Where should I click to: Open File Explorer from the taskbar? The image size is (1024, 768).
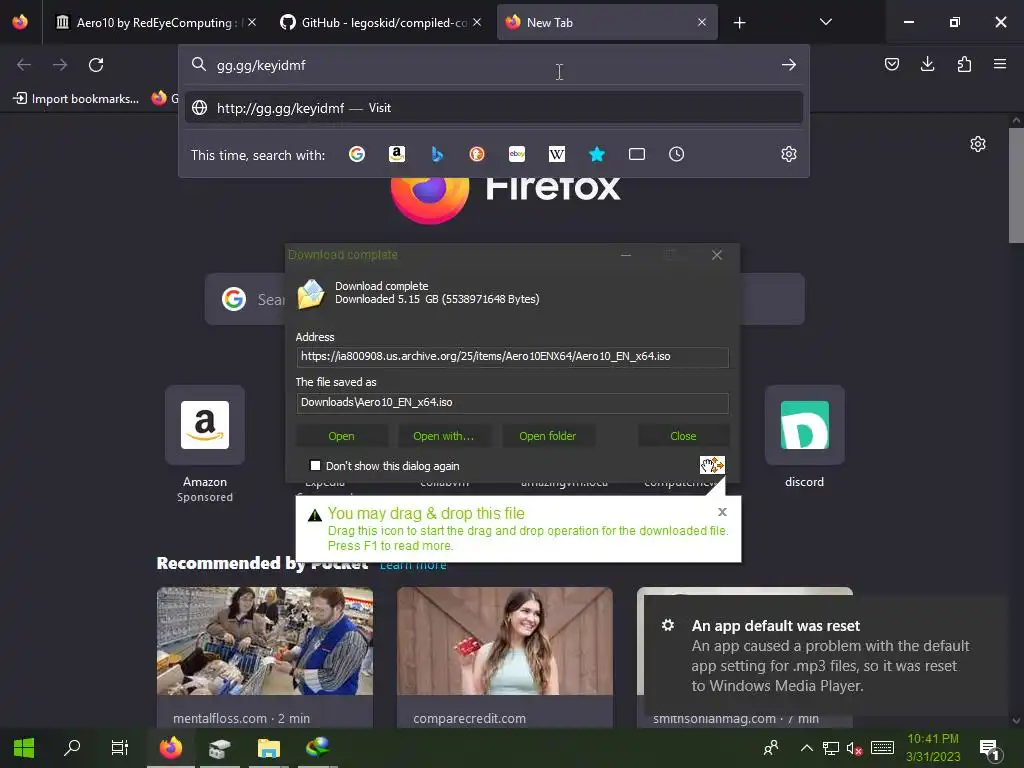pos(268,748)
